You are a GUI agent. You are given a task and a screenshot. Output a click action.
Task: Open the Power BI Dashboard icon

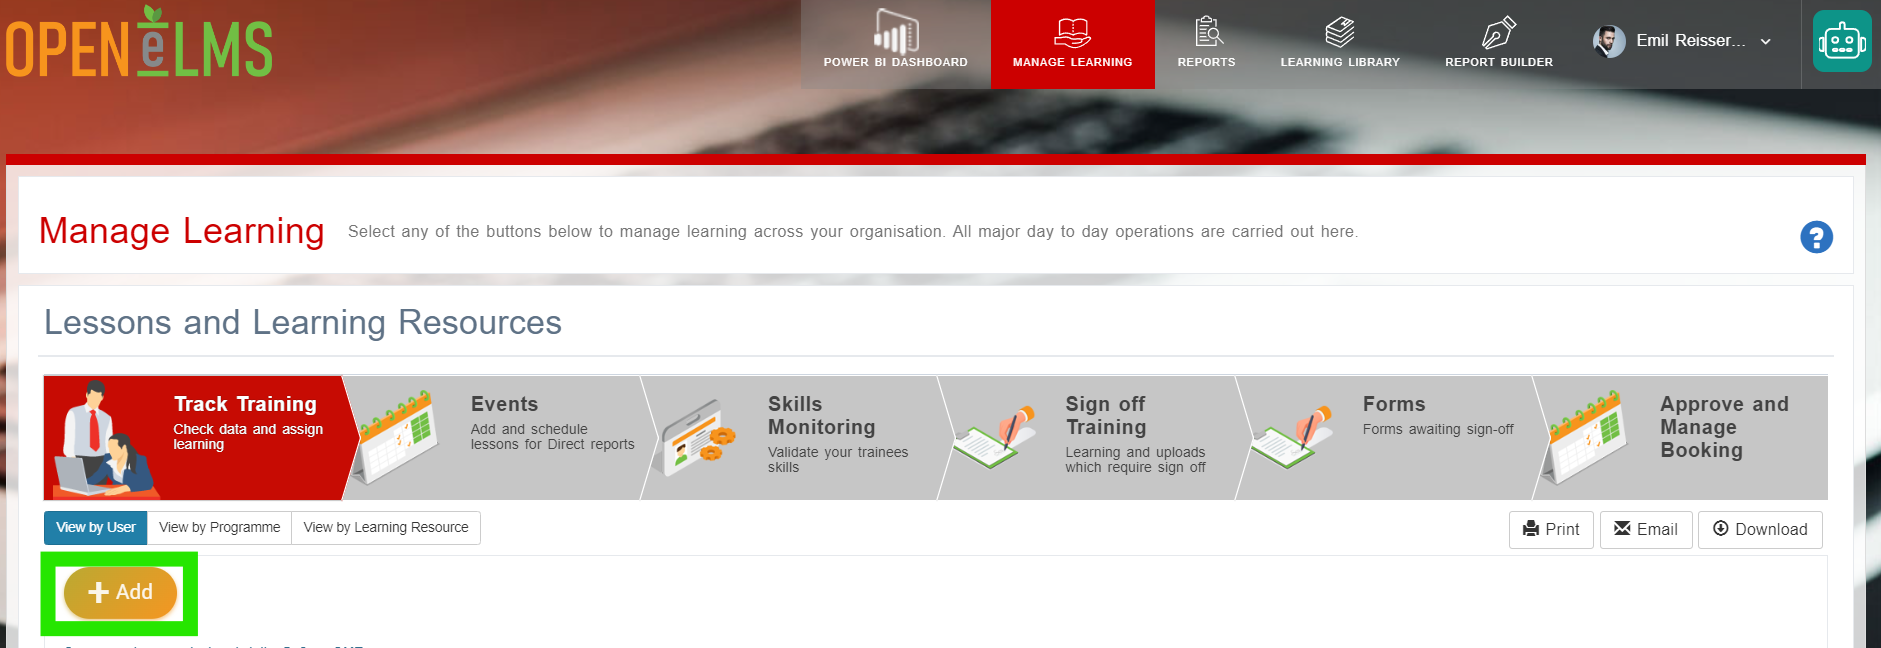pyautogui.click(x=895, y=31)
